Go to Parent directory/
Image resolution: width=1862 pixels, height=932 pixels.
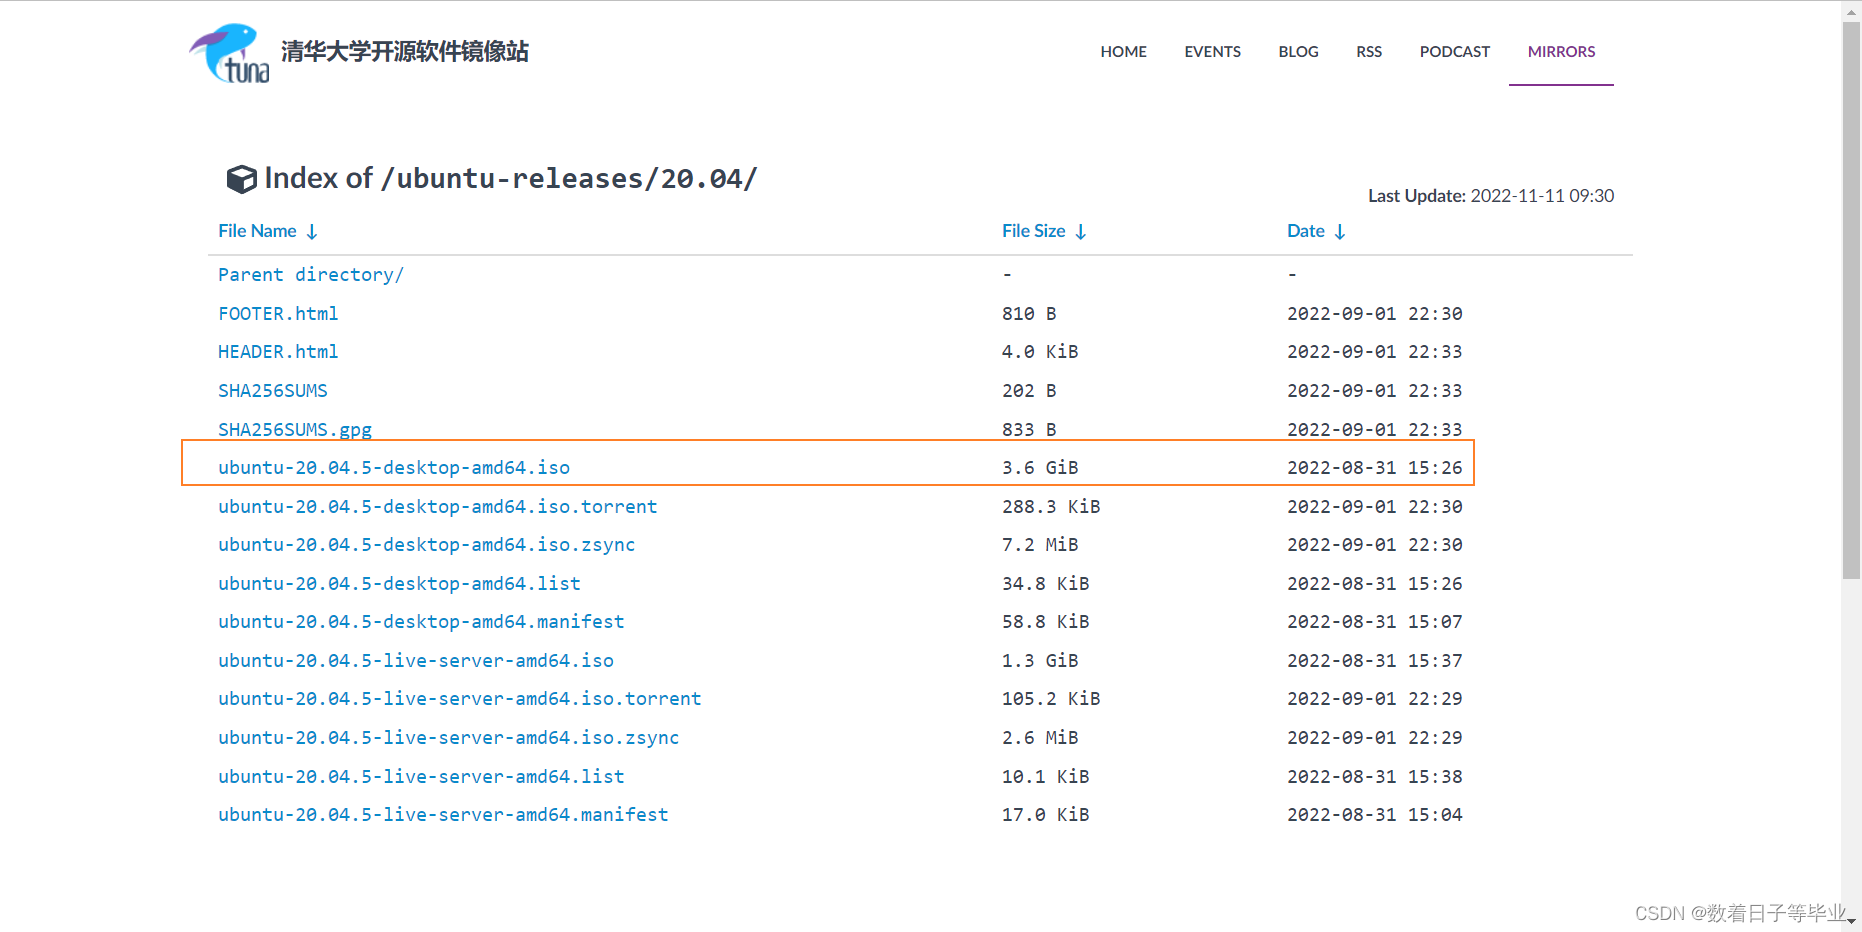coord(311,275)
